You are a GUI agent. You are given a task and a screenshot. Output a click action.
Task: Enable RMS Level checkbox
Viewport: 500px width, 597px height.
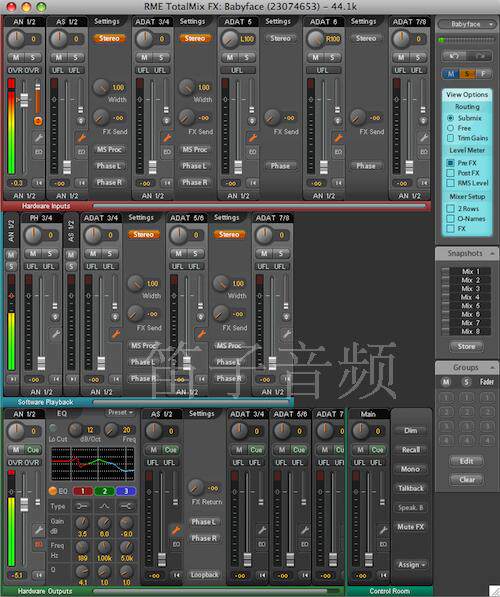pos(450,183)
